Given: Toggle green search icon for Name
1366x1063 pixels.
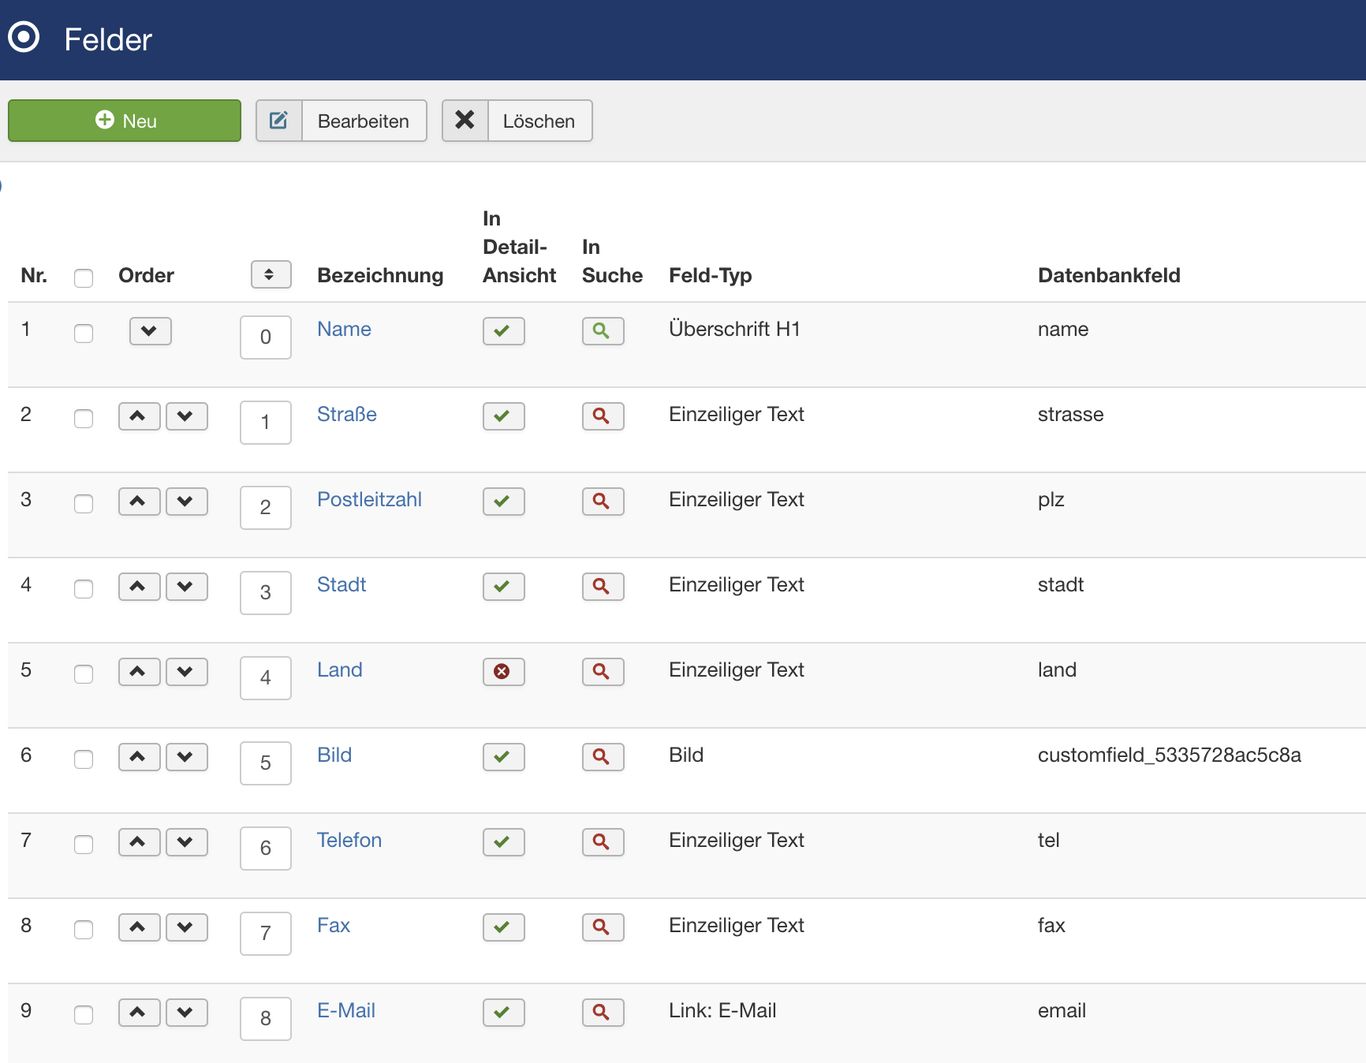Looking at the screenshot, I should tap(603, 331).
